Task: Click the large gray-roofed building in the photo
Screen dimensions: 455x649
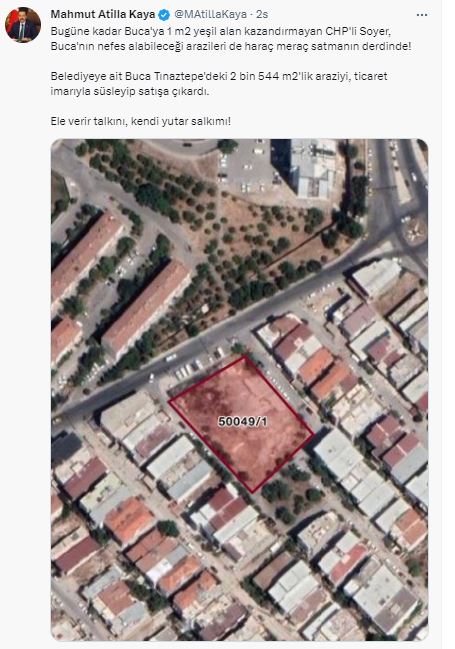Action: click(x=314, y=168)
